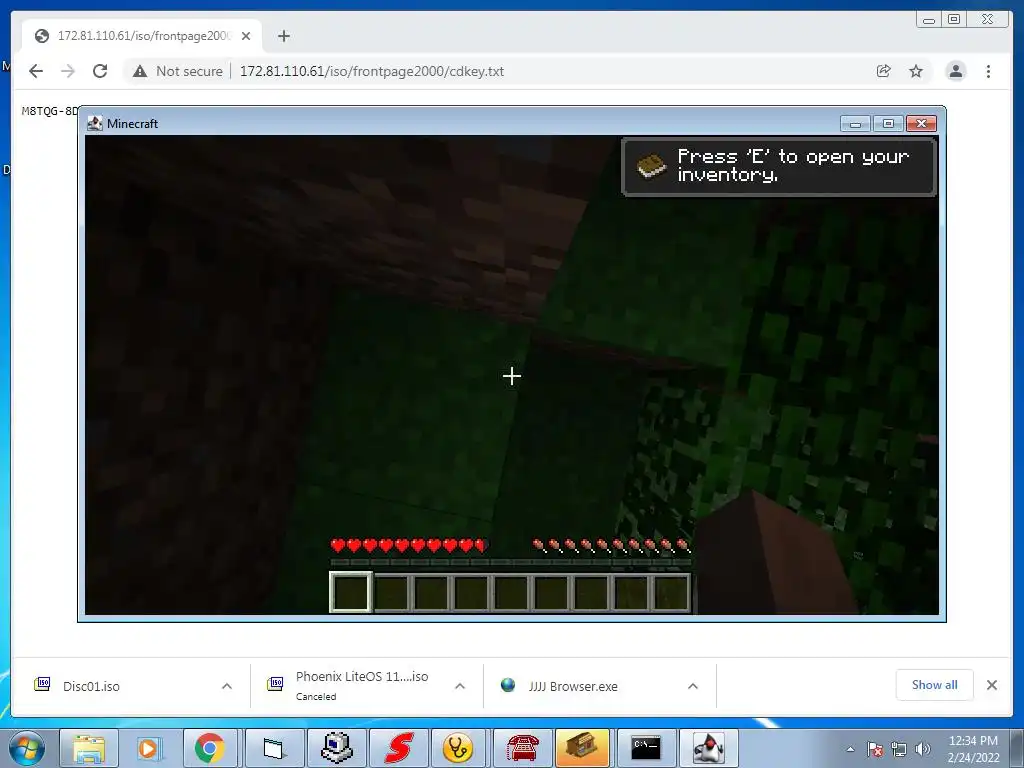This screenshot has width=1024, height=768.
Task: Go back in Chrome browser
Action: (36, 71)
